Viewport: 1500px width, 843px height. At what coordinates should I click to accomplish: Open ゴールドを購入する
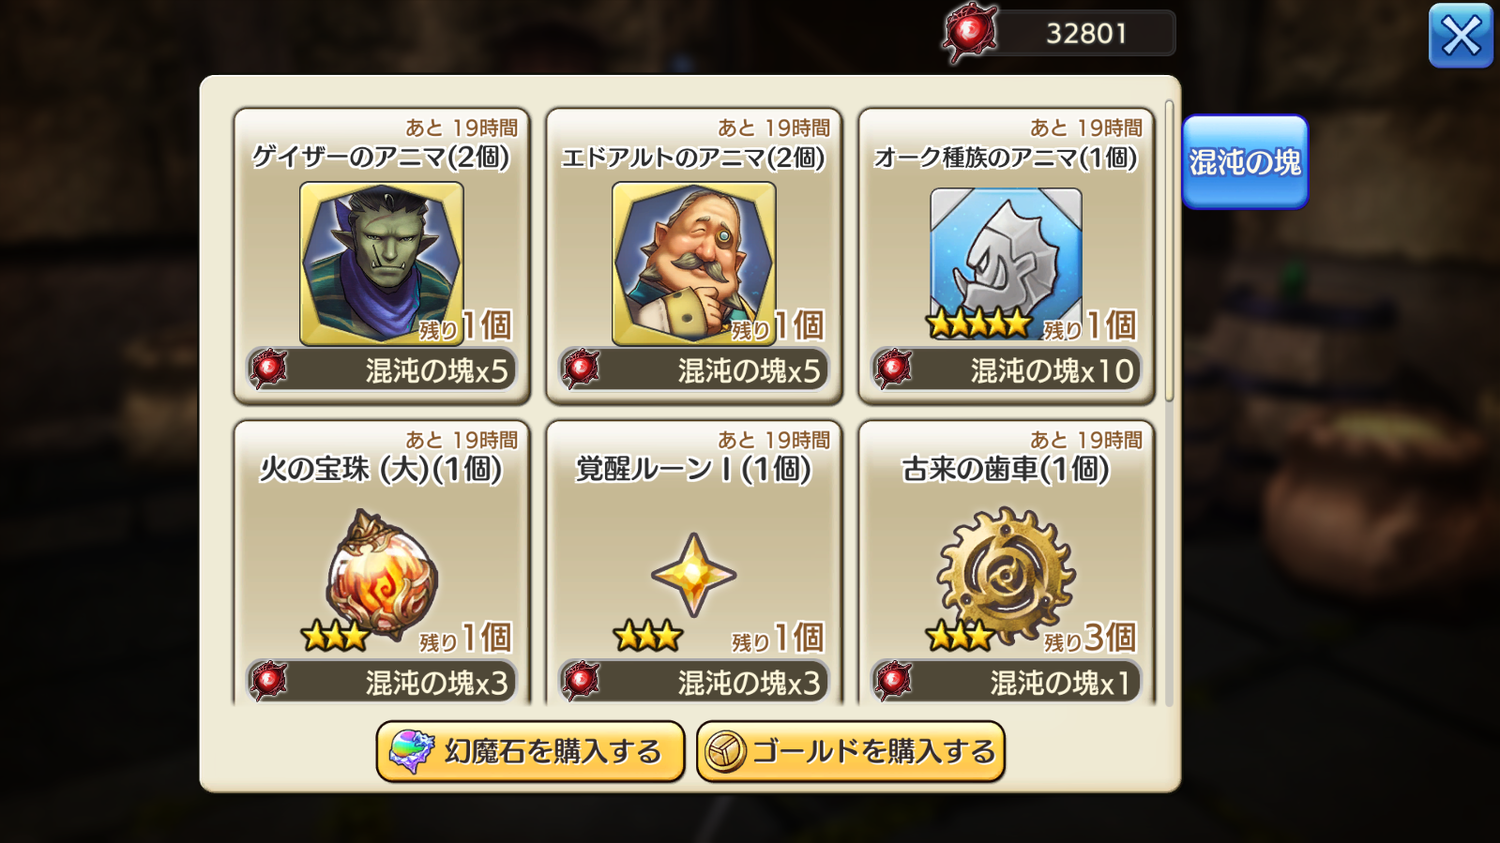[x=851, y=751]
